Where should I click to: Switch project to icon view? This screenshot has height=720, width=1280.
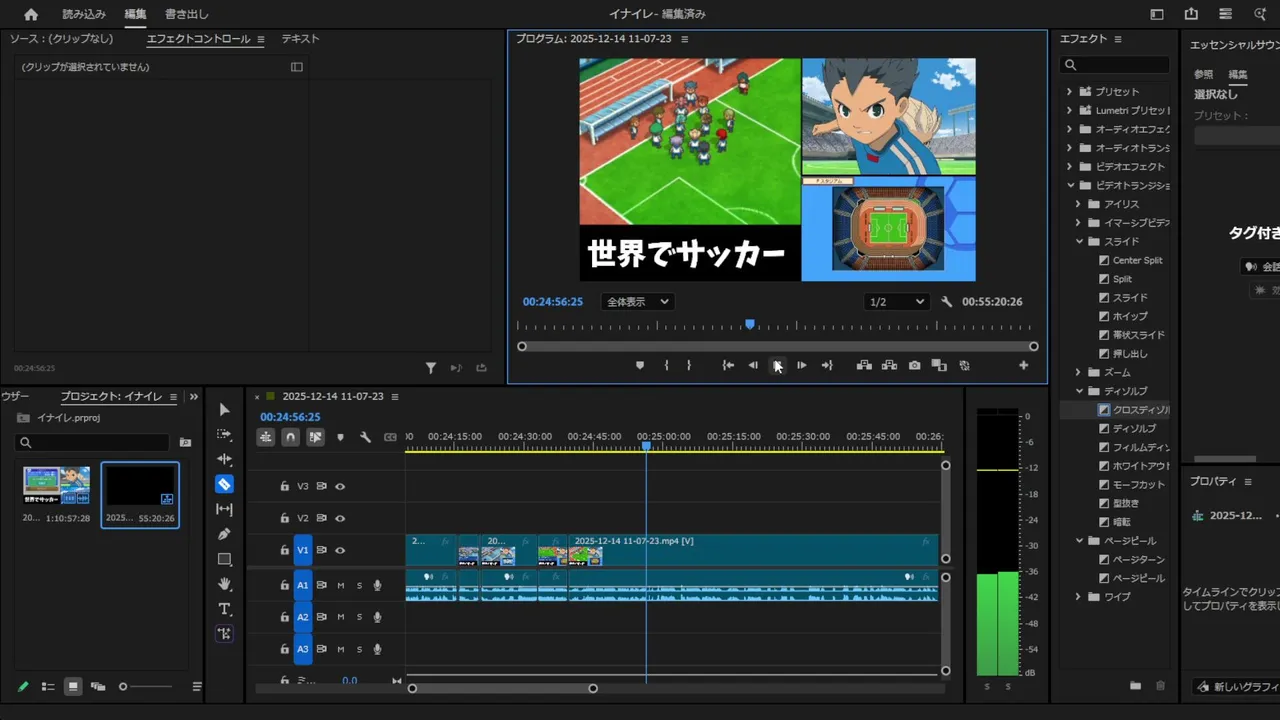(73, 687)
